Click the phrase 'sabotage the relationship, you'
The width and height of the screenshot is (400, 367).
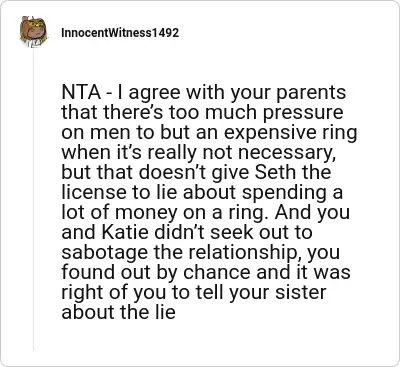[x=200, y=252]
